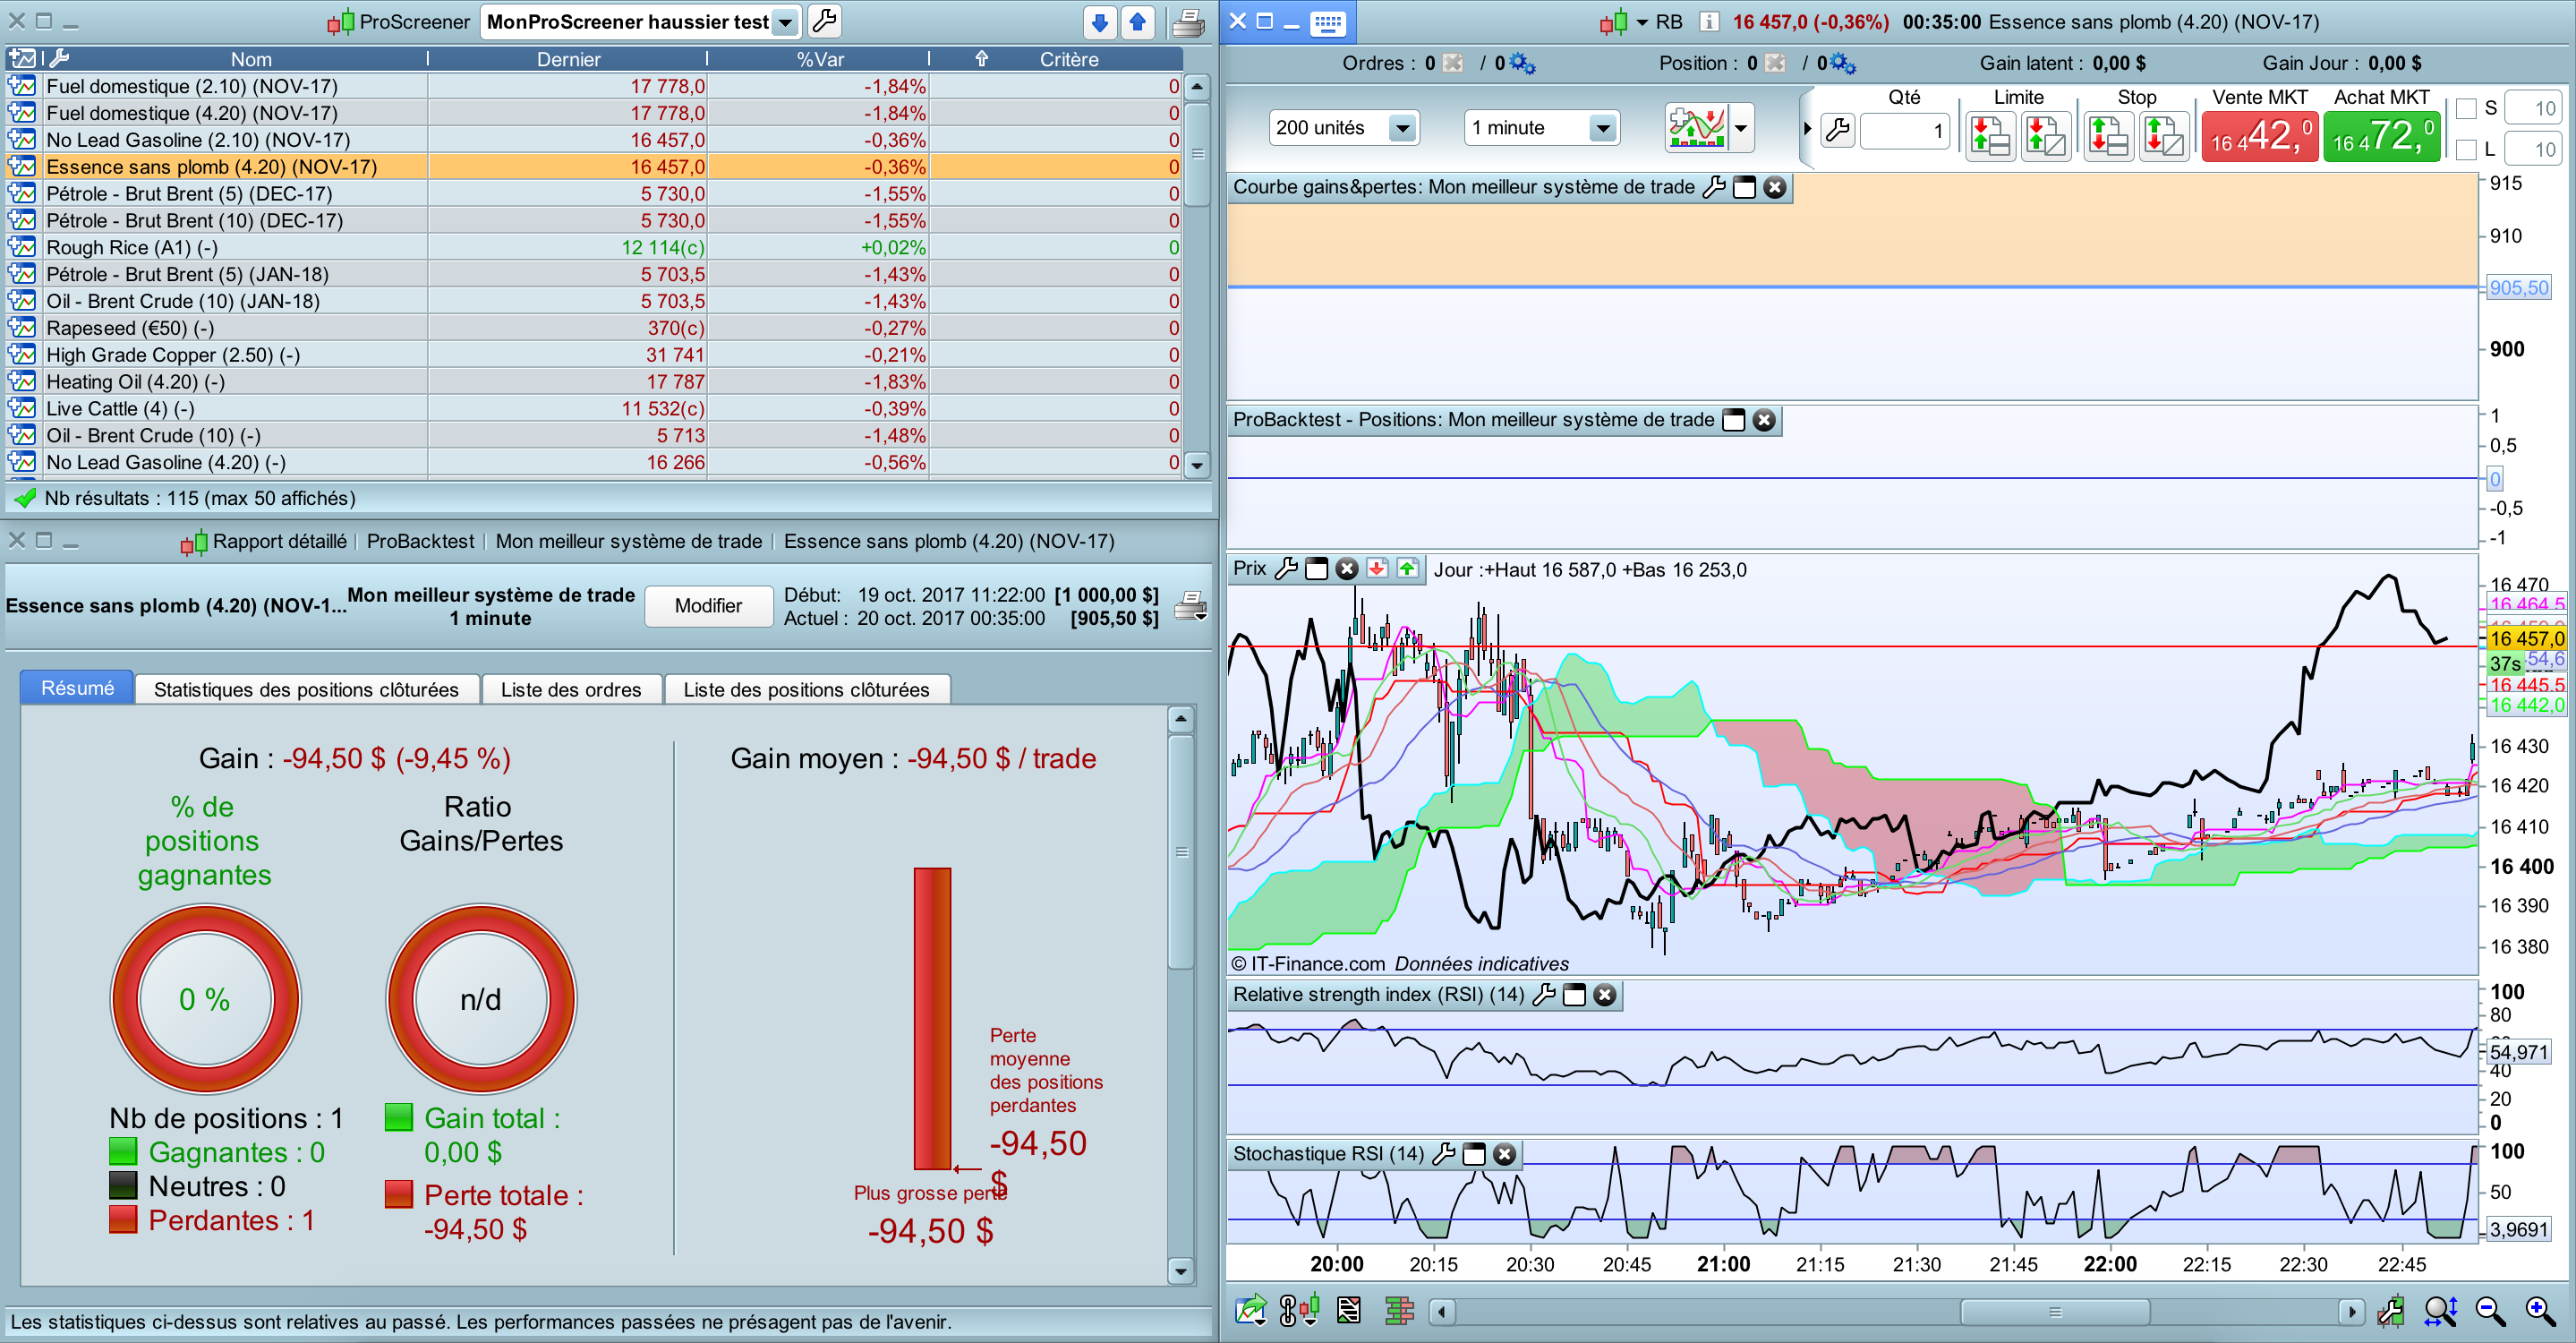This screenshot has height=1343, width=2576.
Task: Expand the 200 unités dropdown
Action: [x=1402, y=128]
